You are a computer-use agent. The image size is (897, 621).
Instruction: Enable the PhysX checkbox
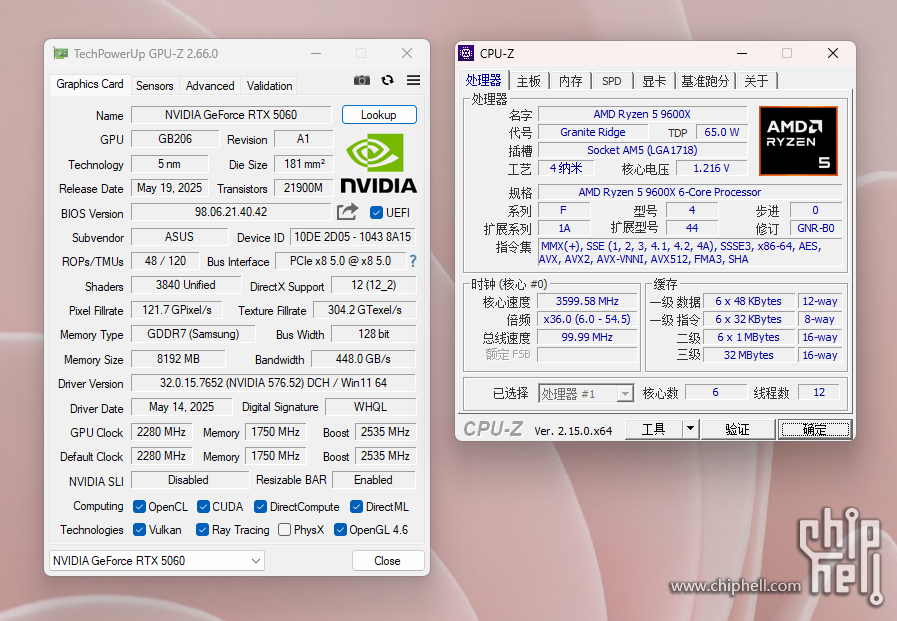tap(284, 530)
